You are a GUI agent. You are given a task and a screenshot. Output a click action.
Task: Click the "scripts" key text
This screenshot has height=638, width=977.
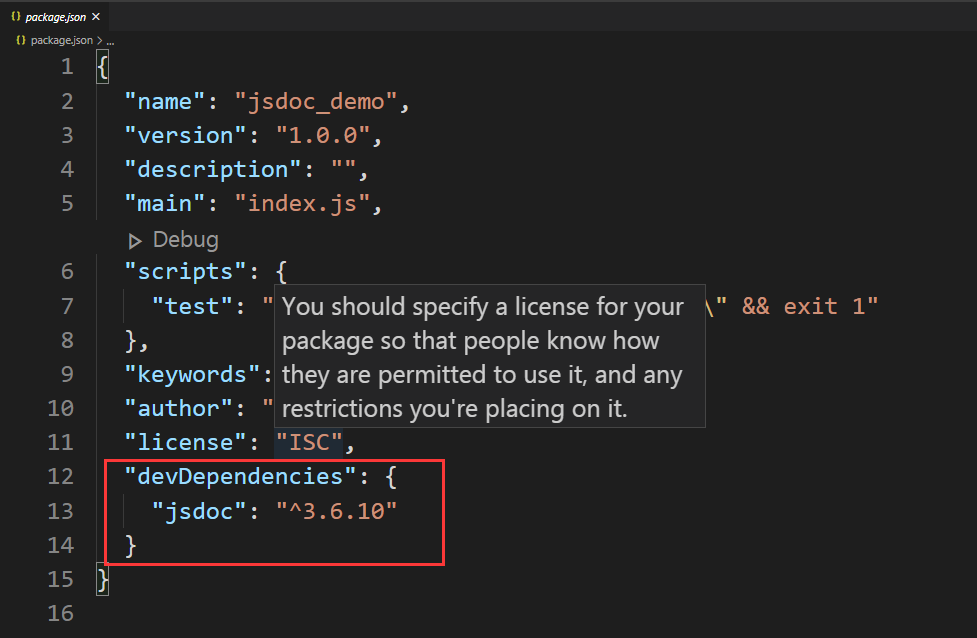click(185, 272)
